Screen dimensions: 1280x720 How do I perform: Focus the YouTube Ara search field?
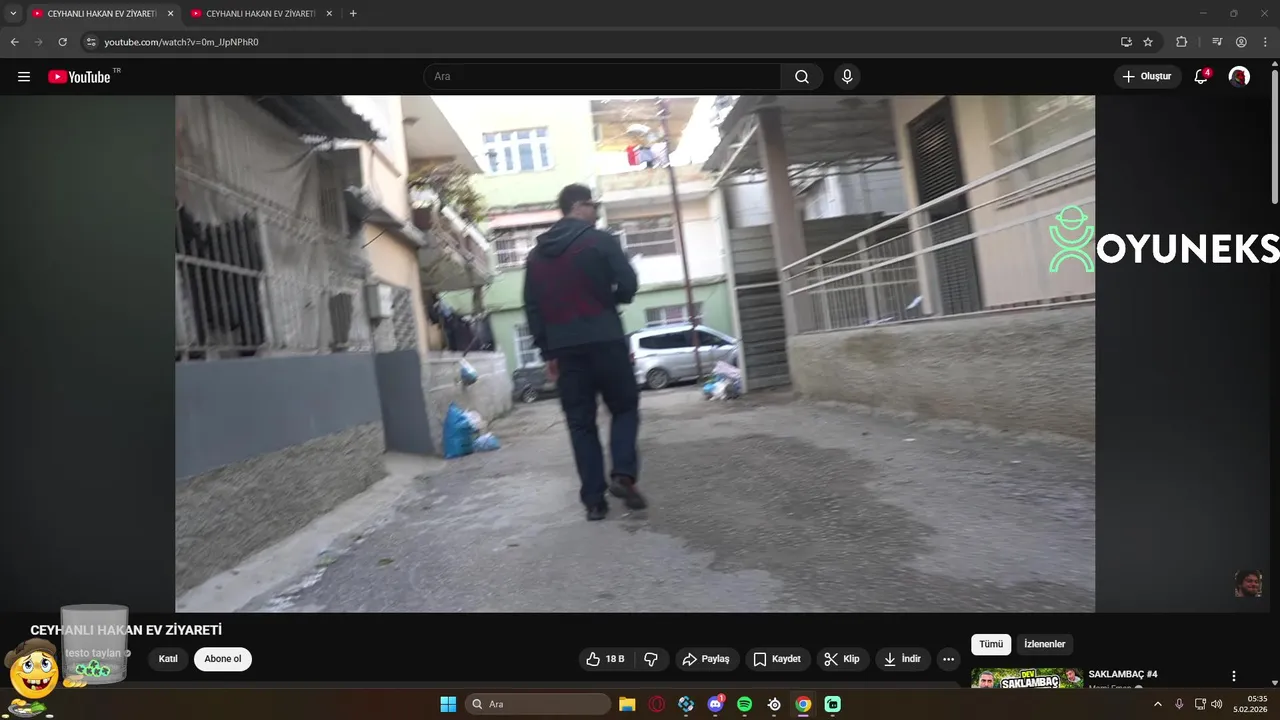coord(603,77)
